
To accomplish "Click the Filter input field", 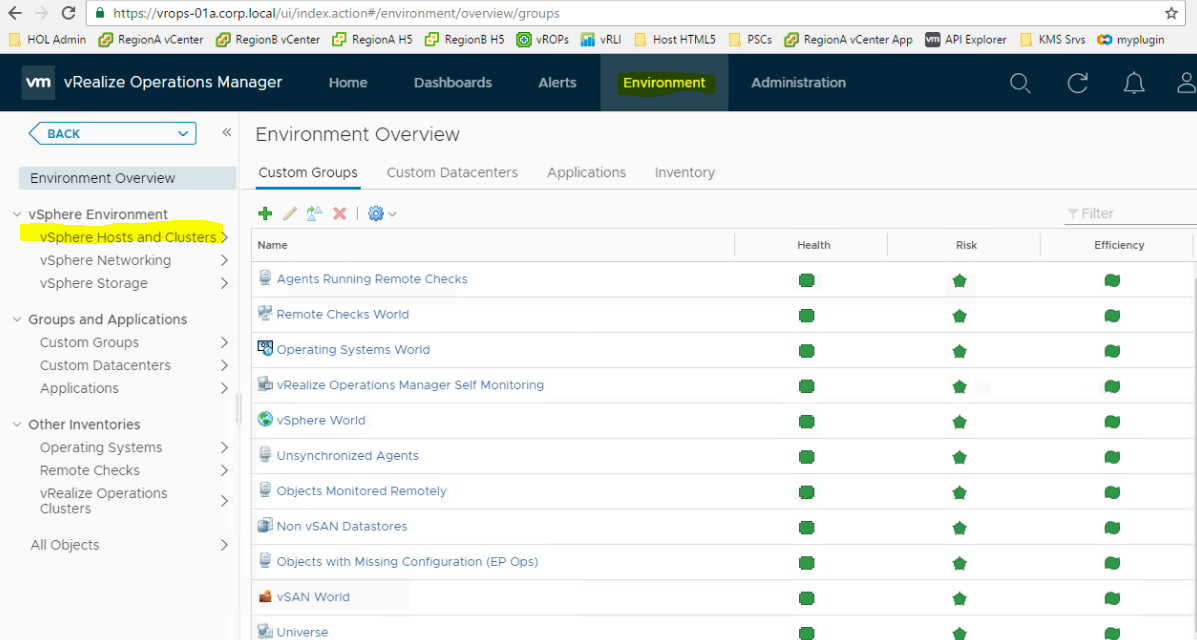I will click(1131, 214).
